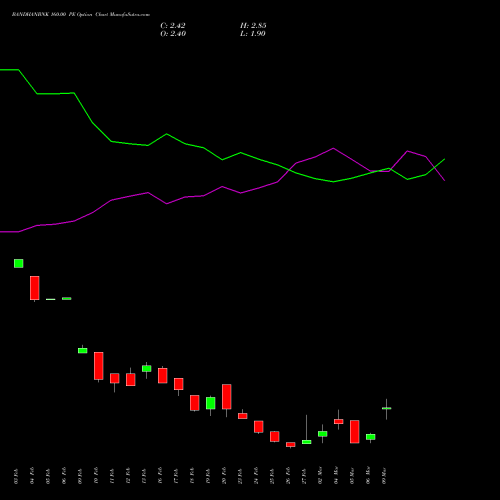
Task: Click the green indicator line's final rising endpoint
Action: [x=444, y=159]
